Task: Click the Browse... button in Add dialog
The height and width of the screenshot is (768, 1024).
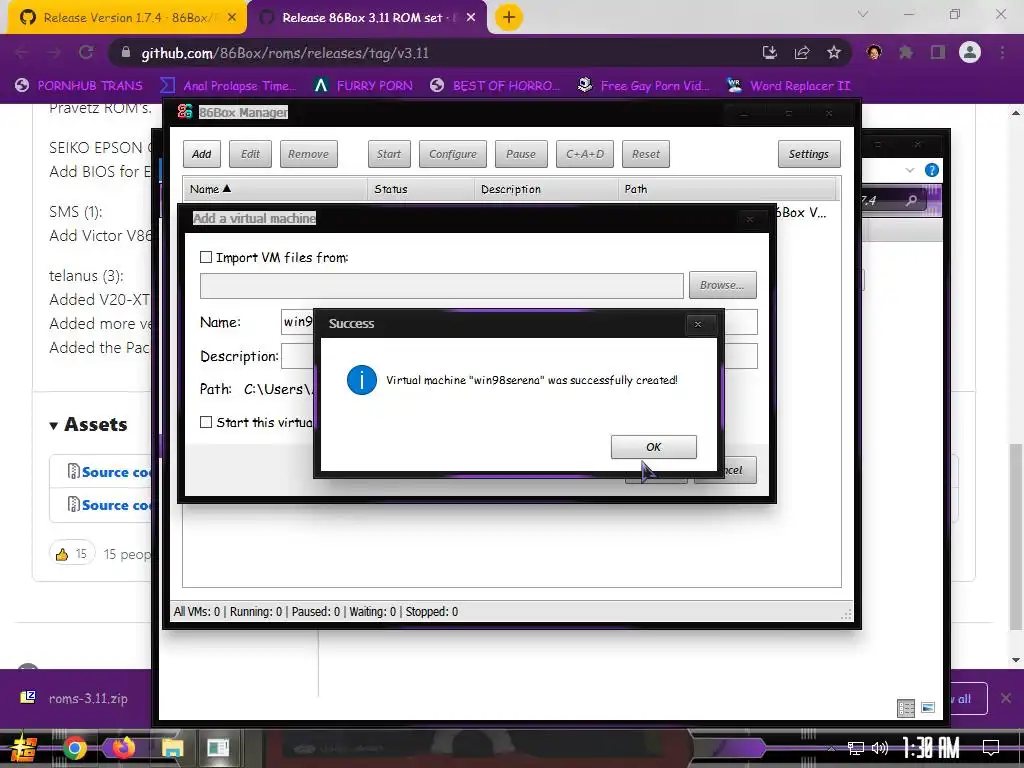Action: (722, 285)
